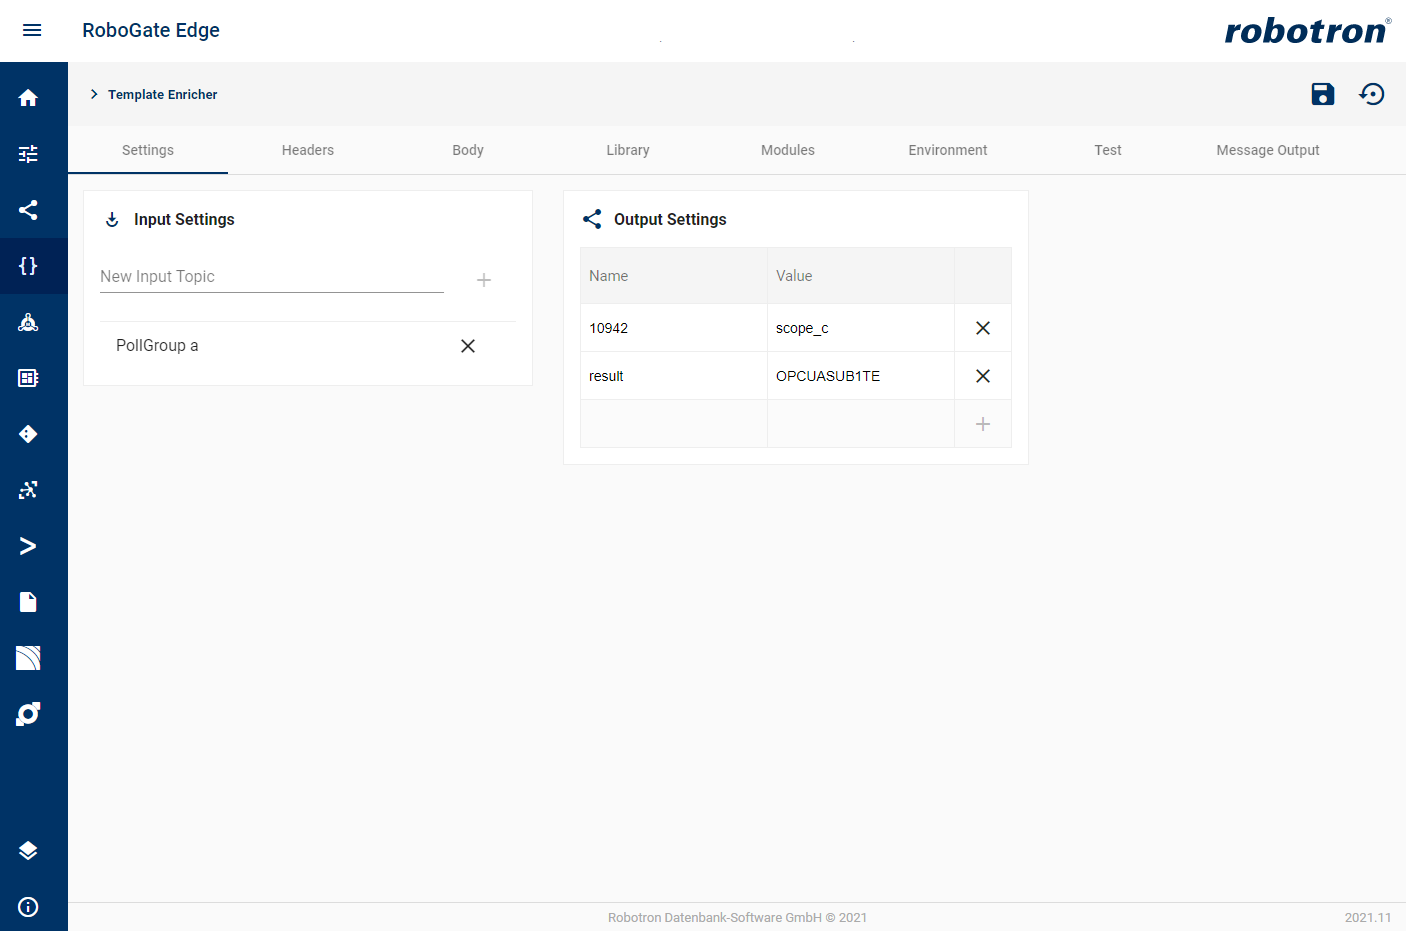Click the 2021.11 version label

pyautogui.click(x=1368, y=917)
